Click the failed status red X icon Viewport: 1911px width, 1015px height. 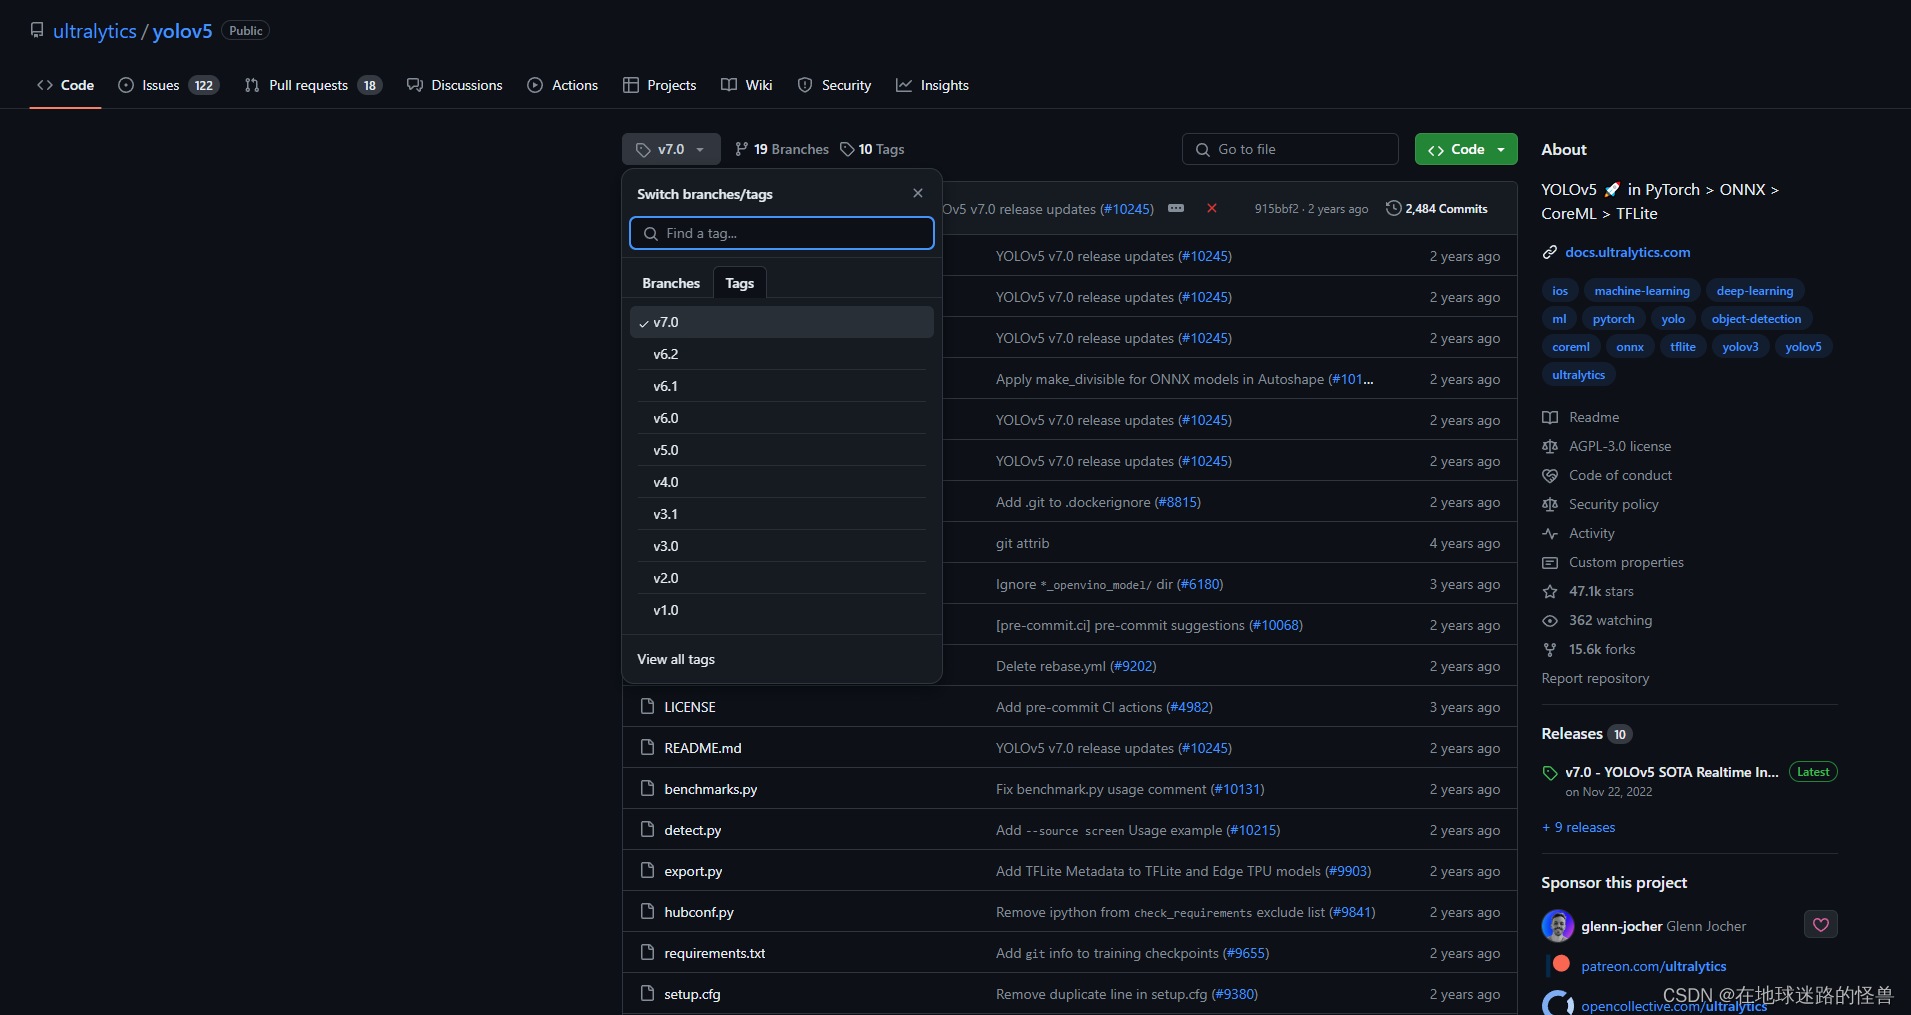coord(1211,208)
